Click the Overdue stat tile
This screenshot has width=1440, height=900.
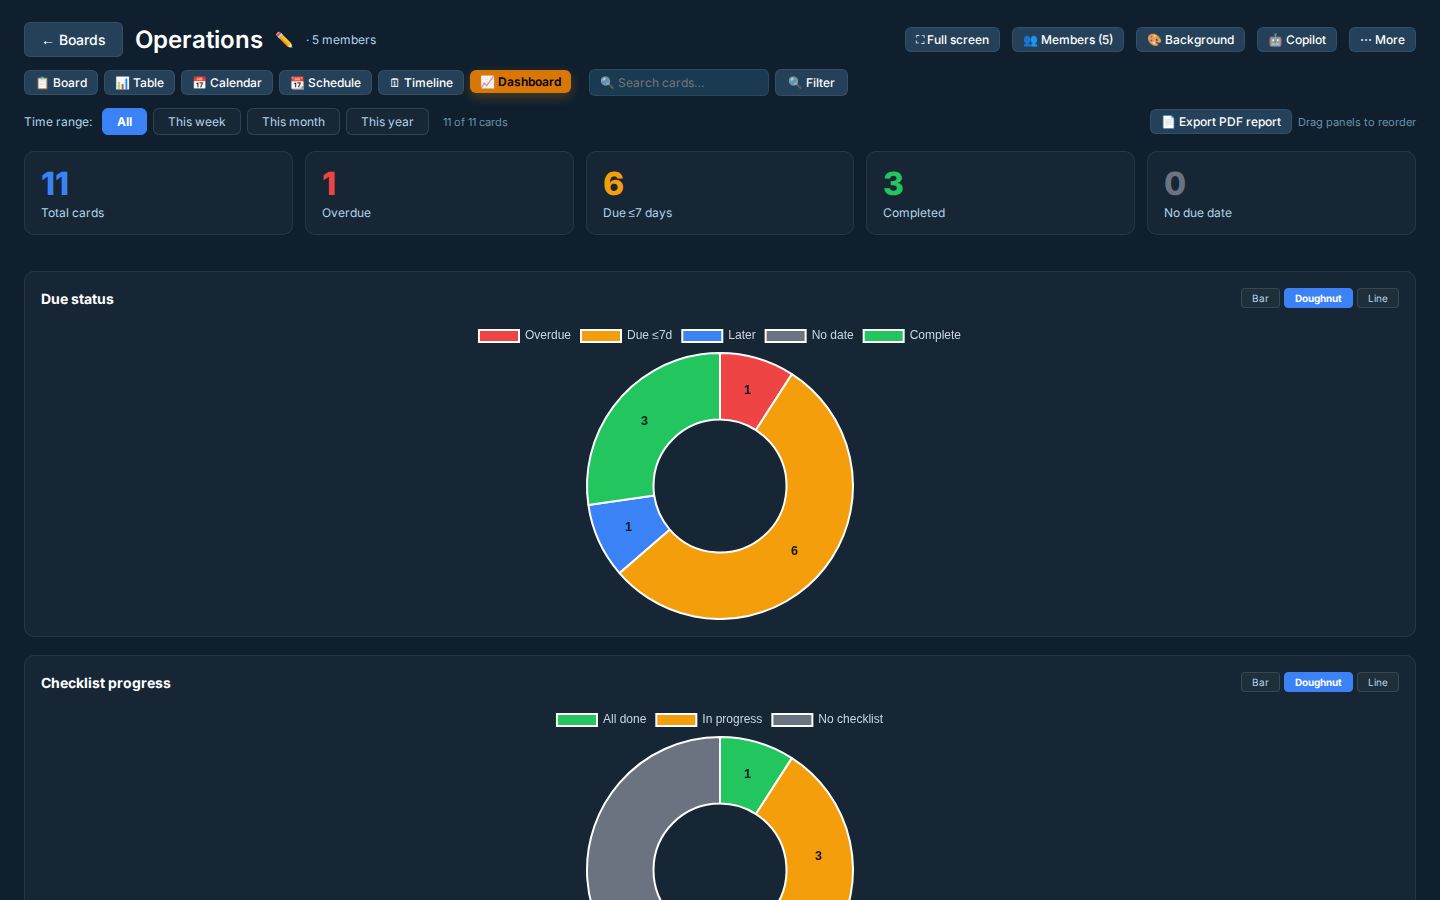click(439, 193)
